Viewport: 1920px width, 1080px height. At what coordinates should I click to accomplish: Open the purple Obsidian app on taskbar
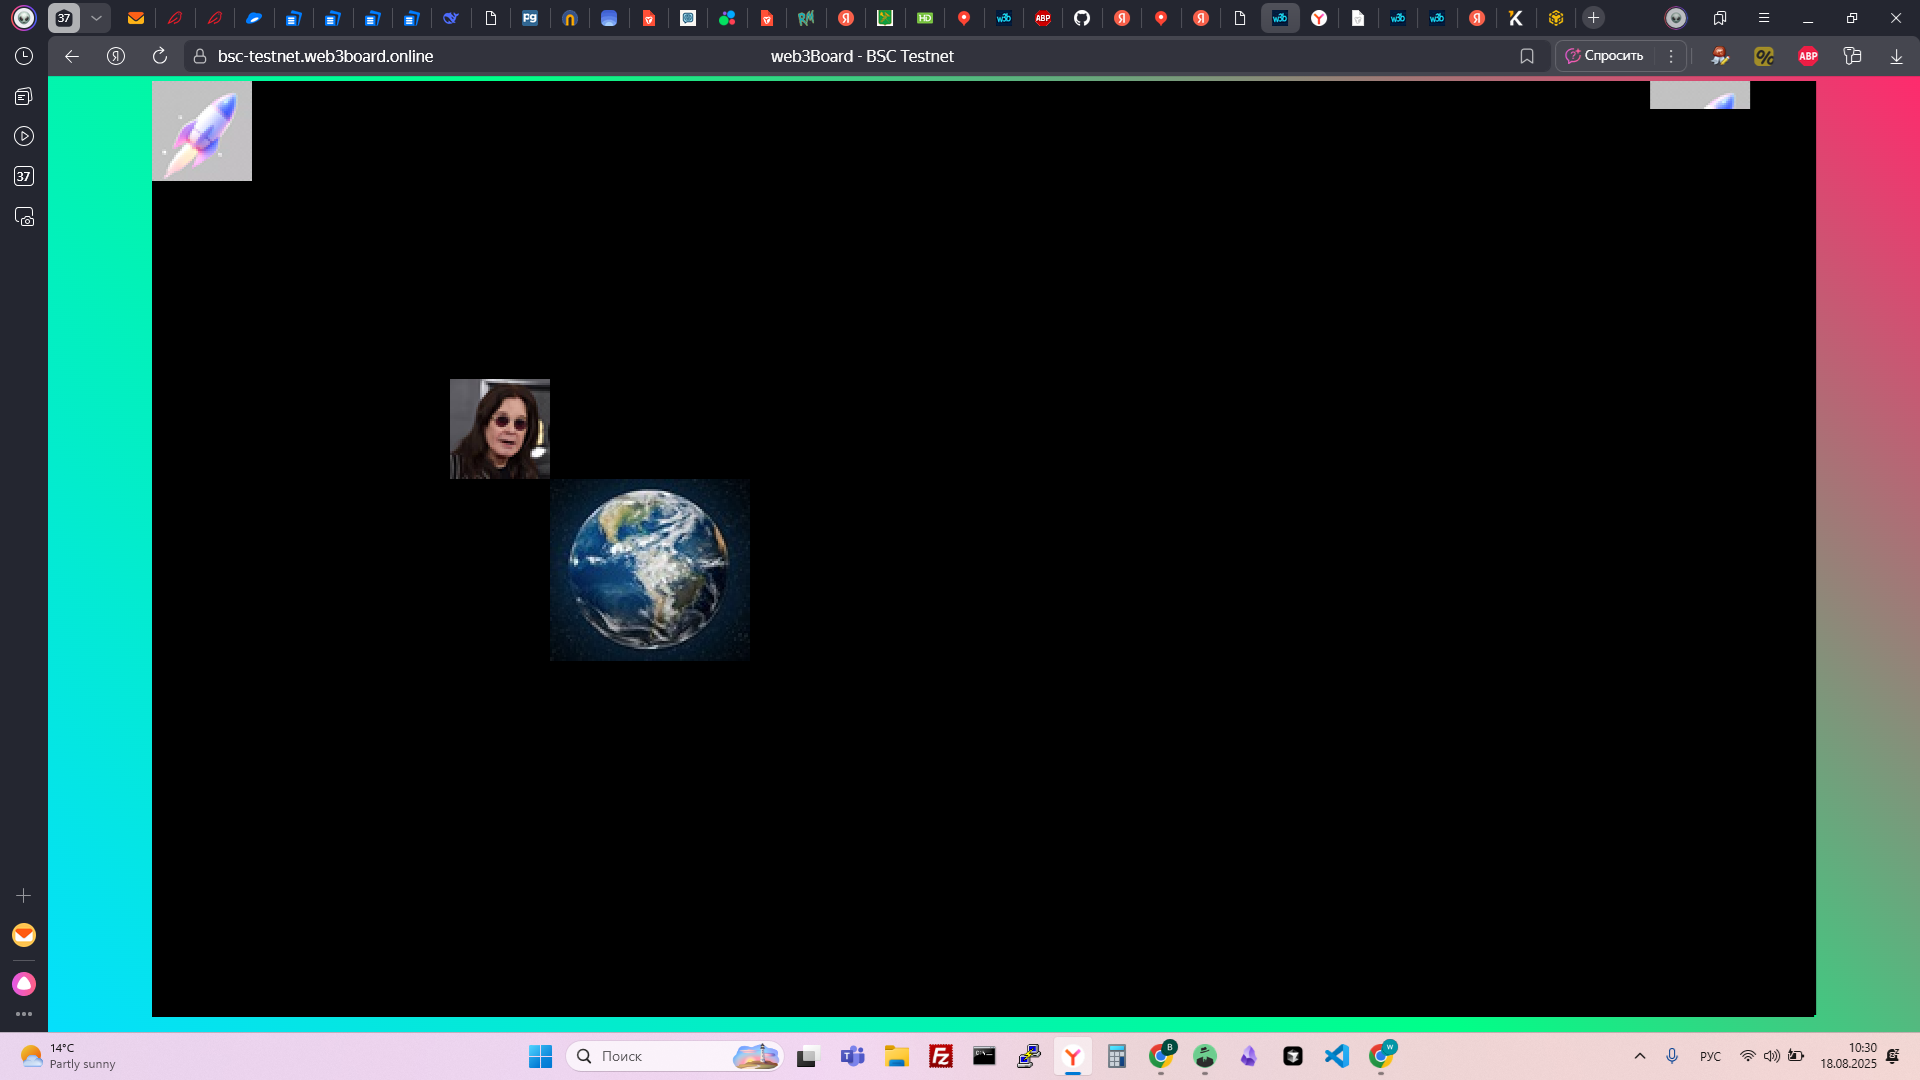[1249, 1056]
